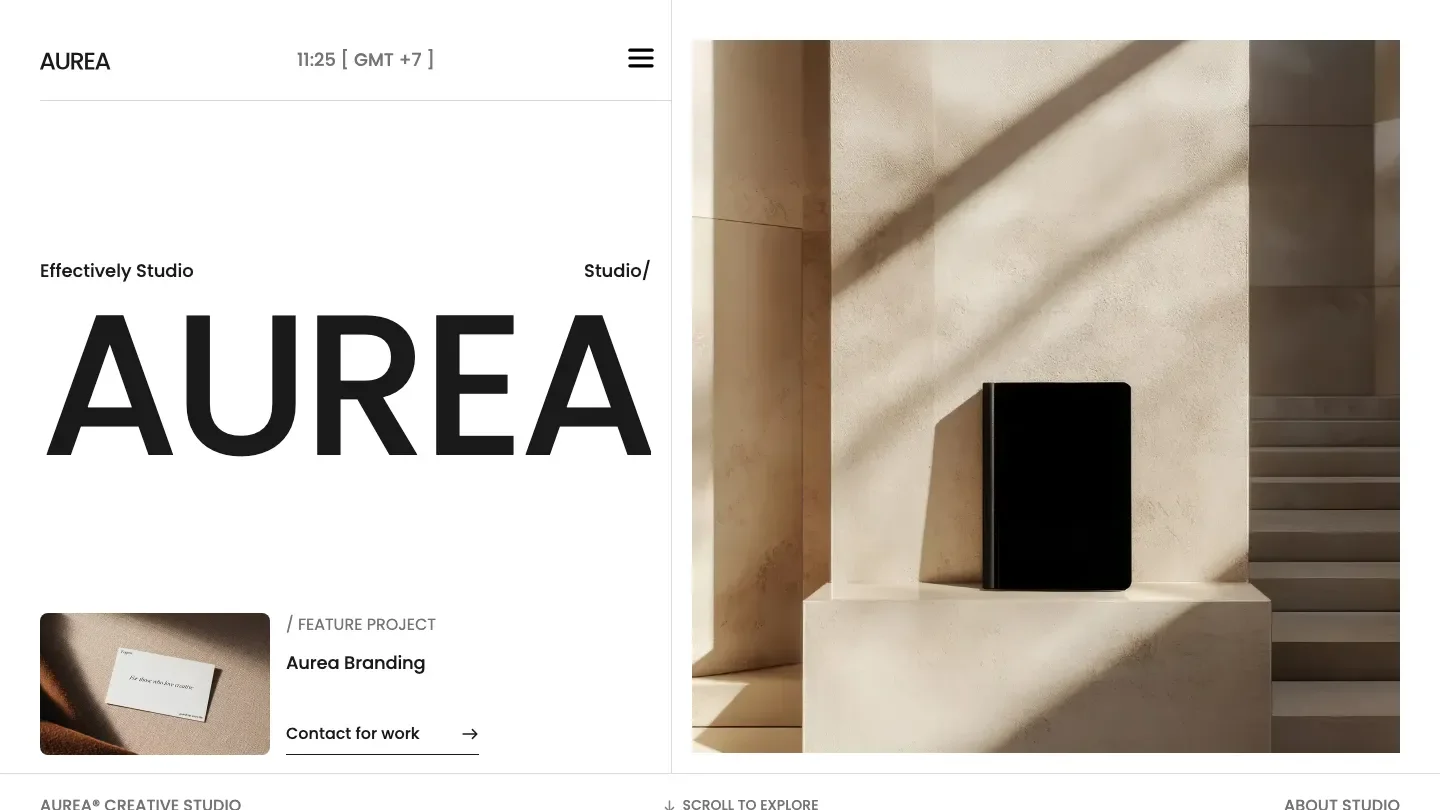
Task: Open the hamburger menu
Action: [x=641, y=58]
